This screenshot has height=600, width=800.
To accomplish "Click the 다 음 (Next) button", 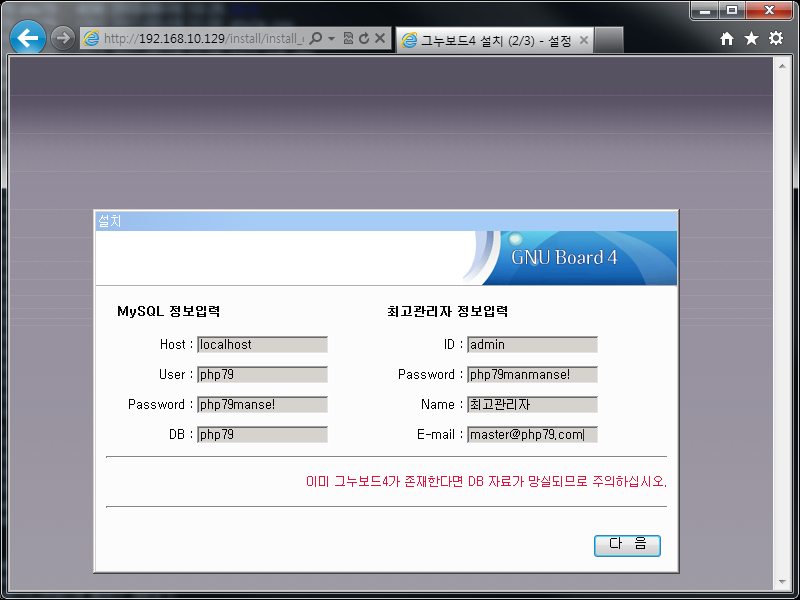I will [627, 545].
